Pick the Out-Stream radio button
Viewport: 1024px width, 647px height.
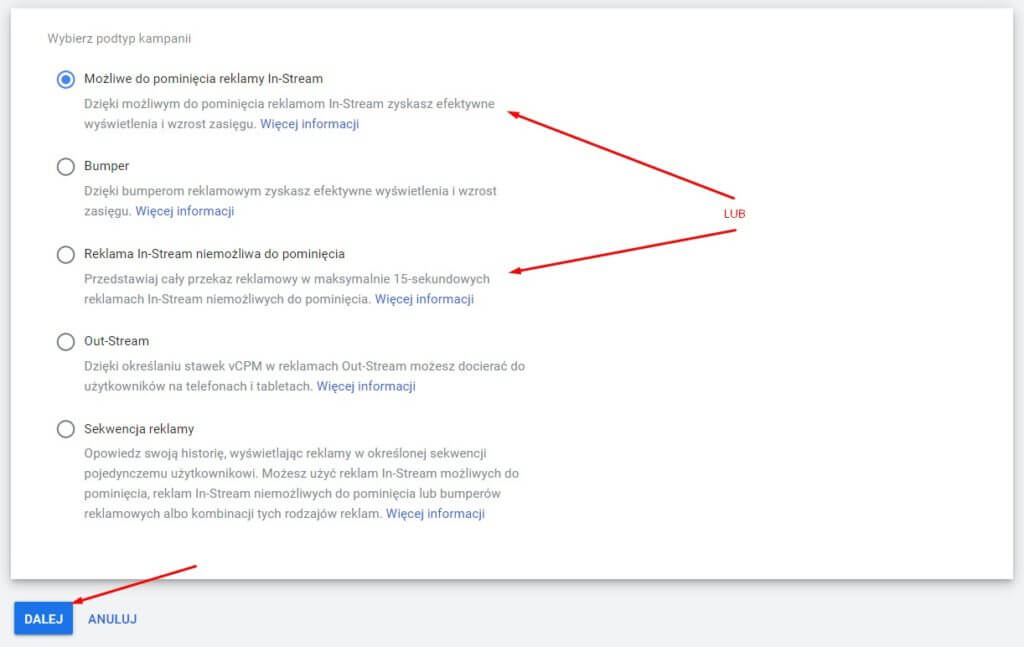point(66,342)
